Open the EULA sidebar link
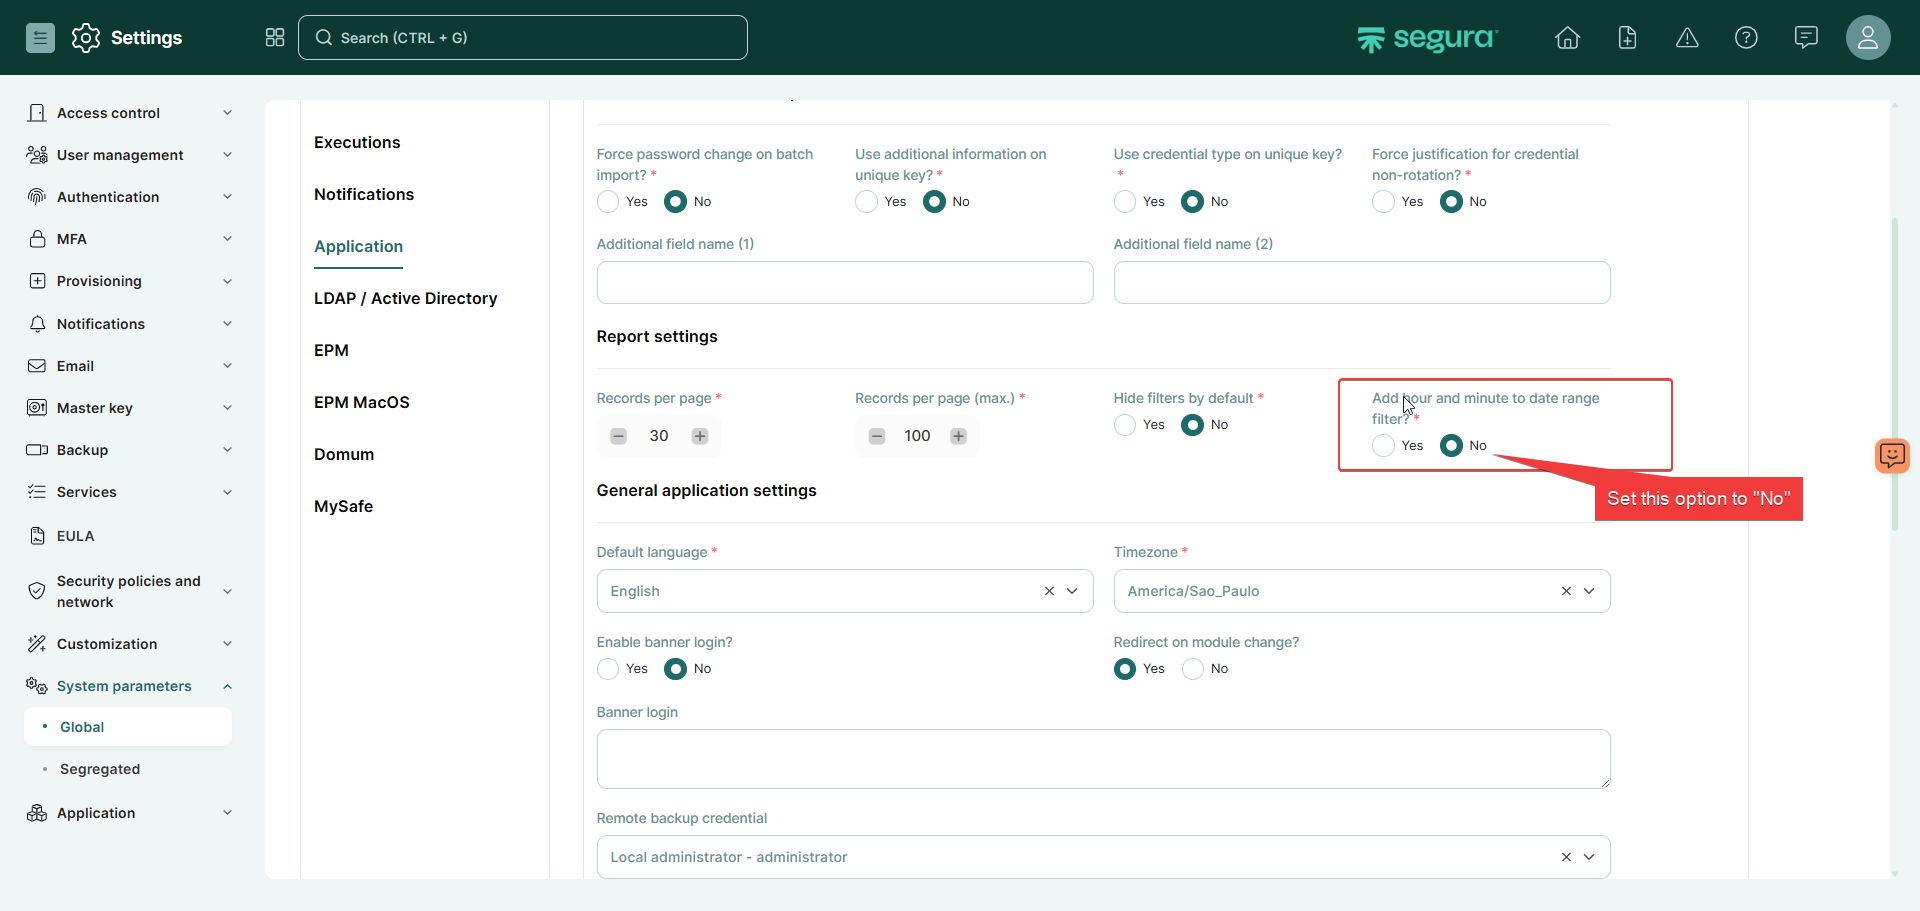Image resolution: width=1920 pixels, height=911 pixels. [75, 536]
